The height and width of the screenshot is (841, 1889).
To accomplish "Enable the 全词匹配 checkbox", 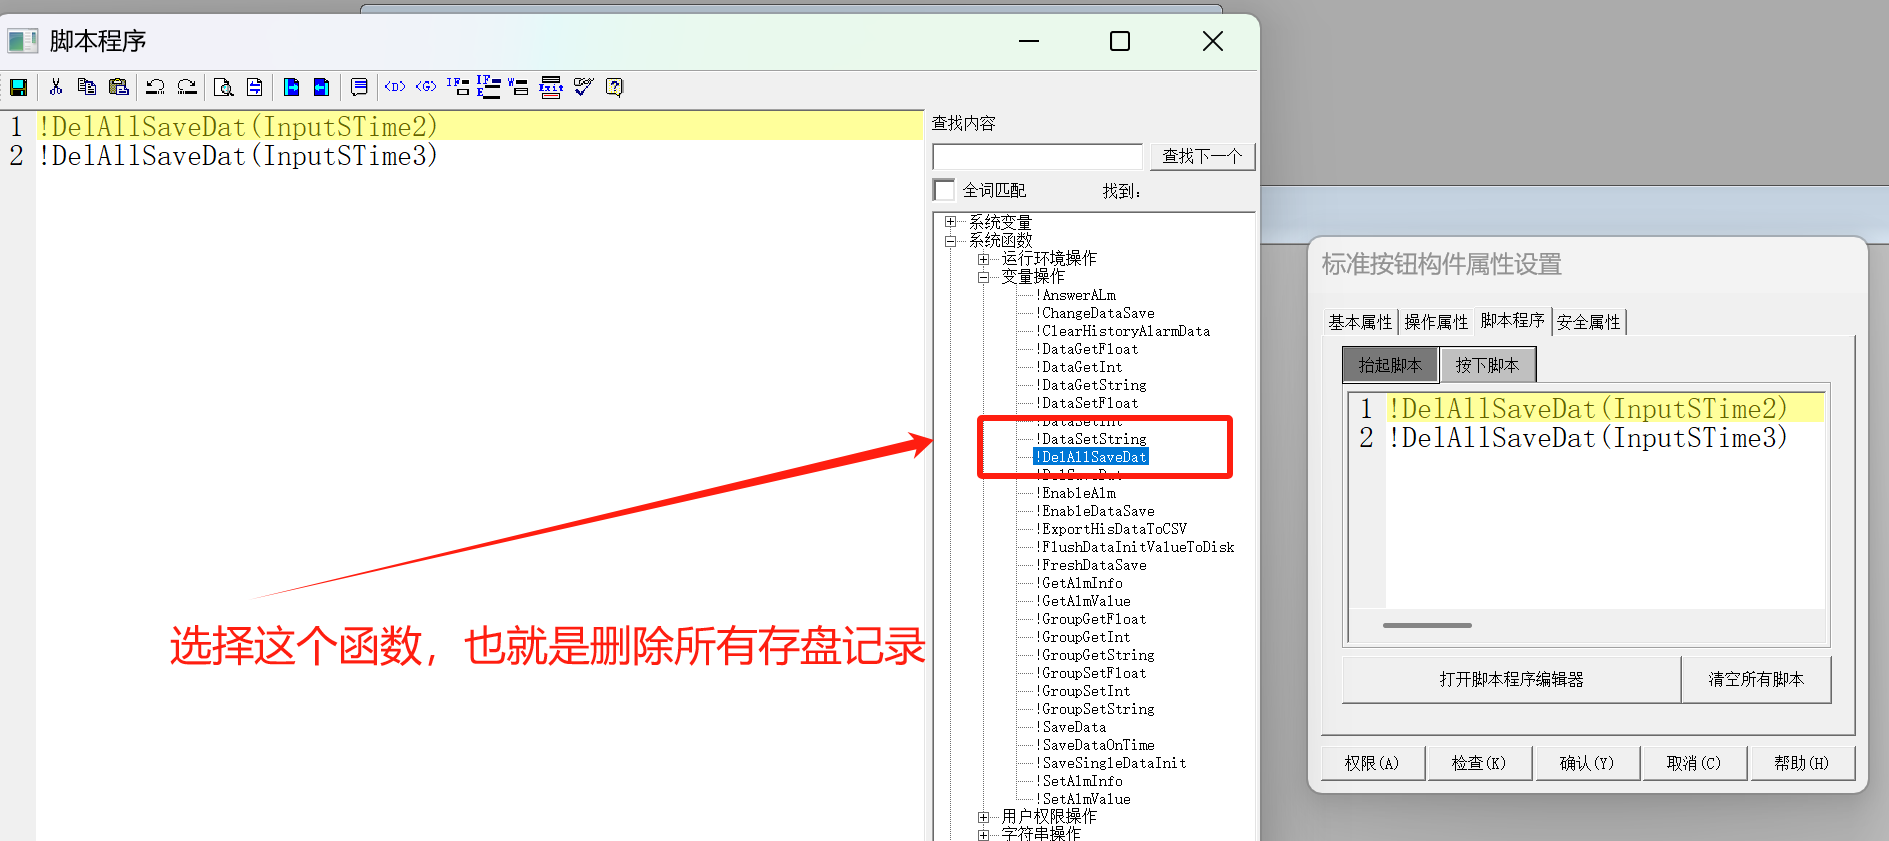I will 944,190.
